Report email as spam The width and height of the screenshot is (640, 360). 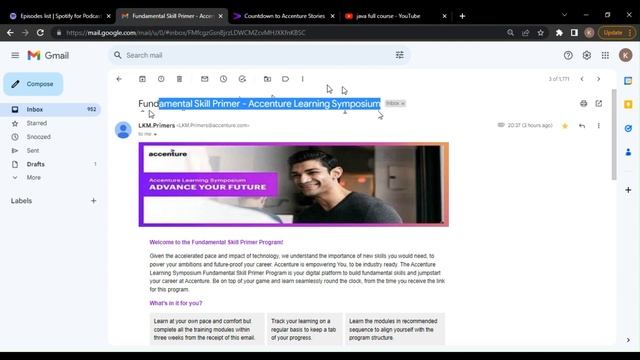tap(161, 79)
